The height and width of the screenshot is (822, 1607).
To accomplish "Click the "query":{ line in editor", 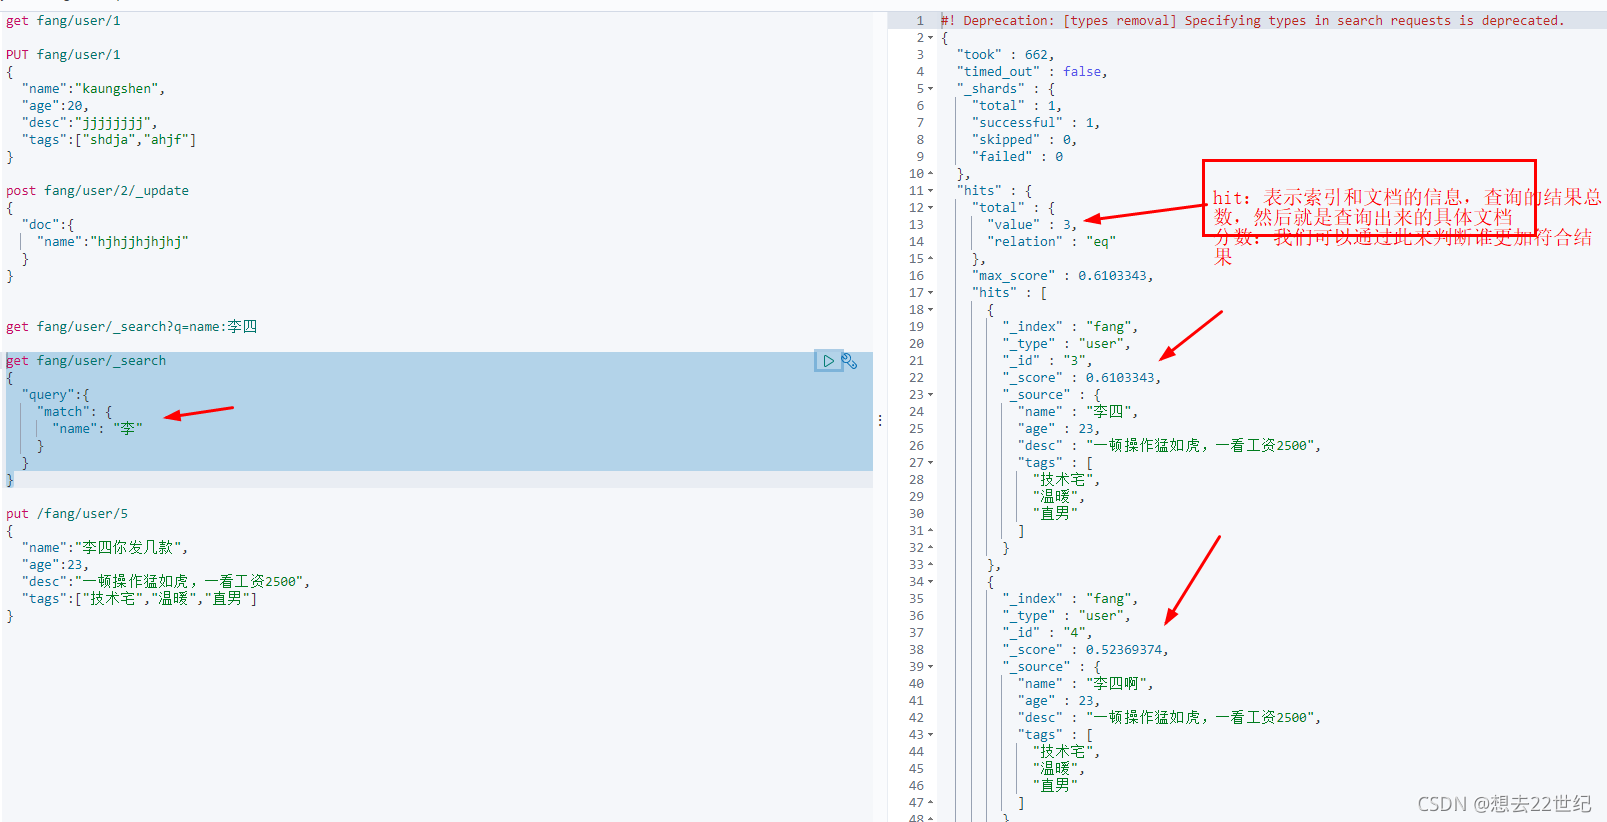I will [x=55, y=395].
